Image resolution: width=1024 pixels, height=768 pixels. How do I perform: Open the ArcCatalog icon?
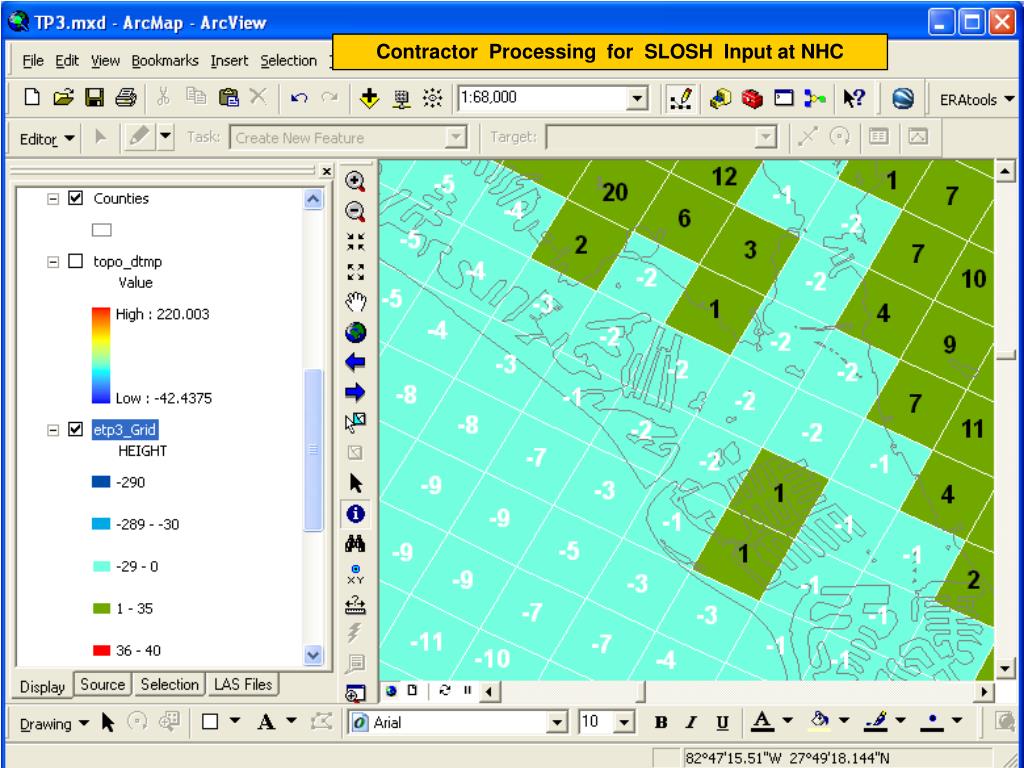pyautogui.click(x=720, y=99)
